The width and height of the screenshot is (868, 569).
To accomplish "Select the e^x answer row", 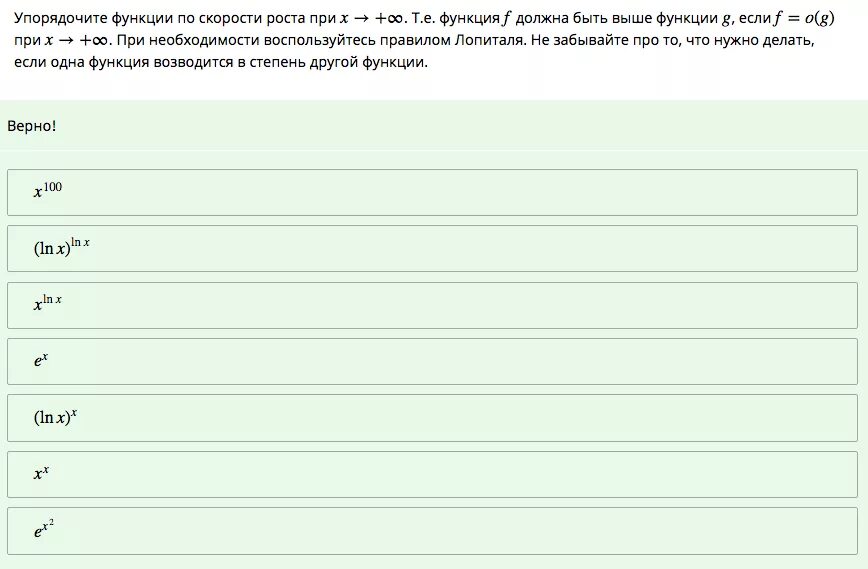I will coord(432,361).
